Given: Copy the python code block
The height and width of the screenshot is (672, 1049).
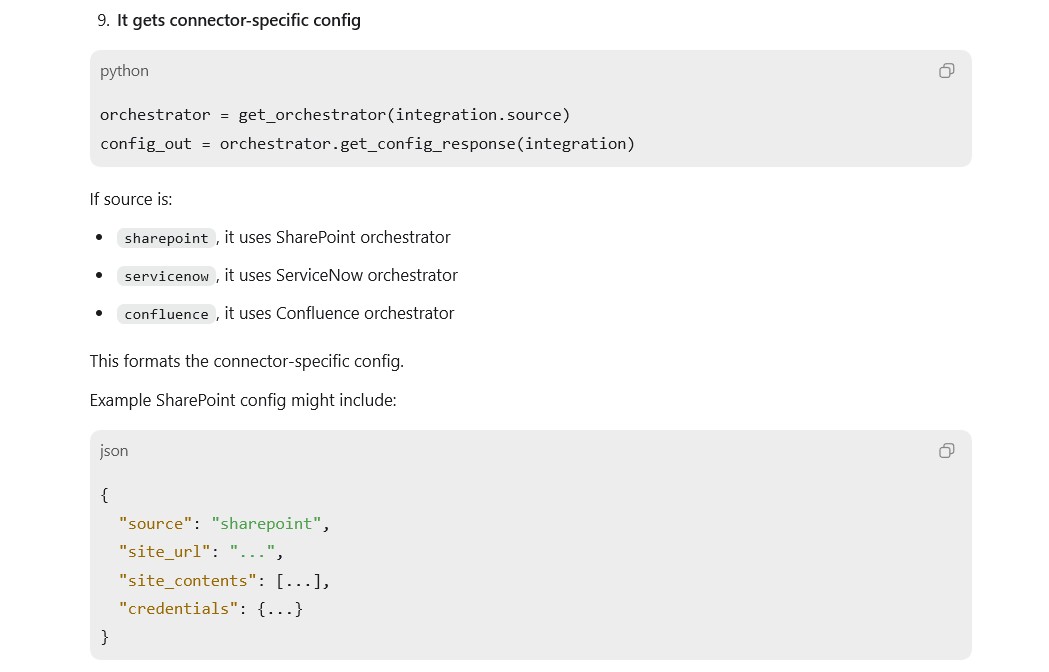Looking at the screenshot, I should [x=946, y=71].
